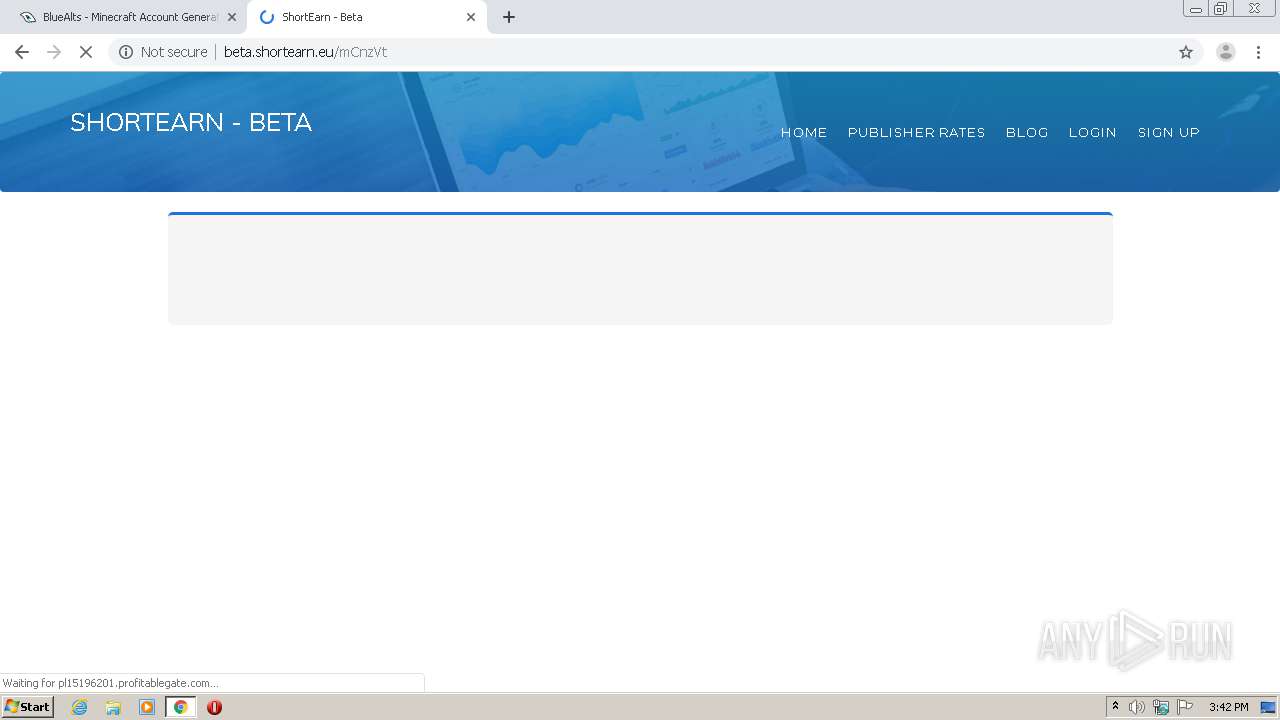Go to HOME in site navigation
This screenshot has width=1280, height=720.
click(x=804, y=132)
